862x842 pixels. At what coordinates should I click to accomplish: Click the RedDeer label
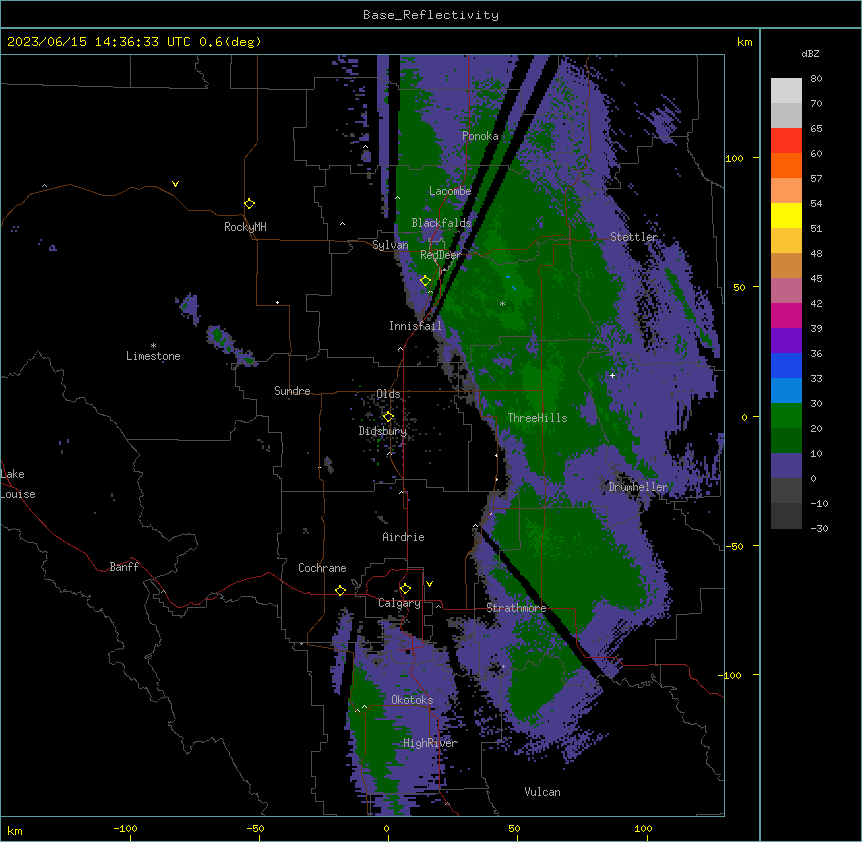[x=440, y=255]
